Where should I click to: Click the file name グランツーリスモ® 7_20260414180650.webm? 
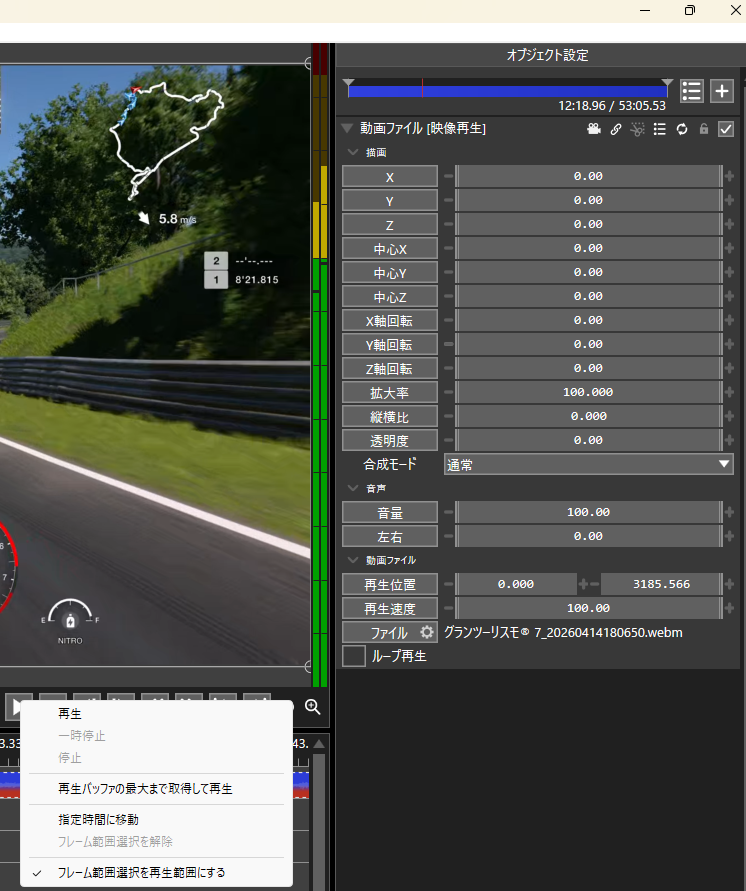point(563,632)
